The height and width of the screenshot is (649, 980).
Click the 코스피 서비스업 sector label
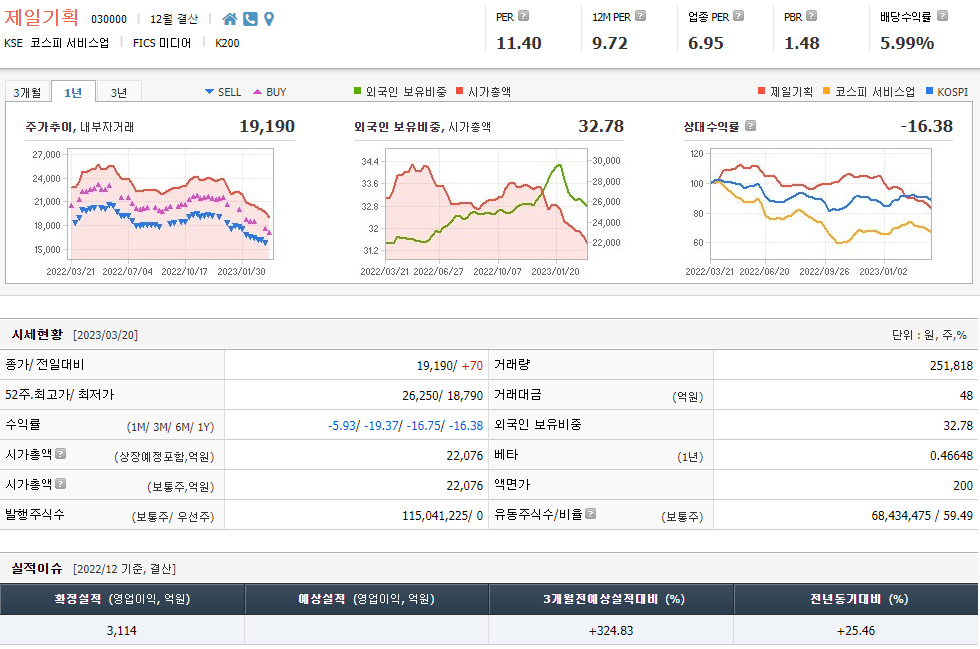point(69,43)
